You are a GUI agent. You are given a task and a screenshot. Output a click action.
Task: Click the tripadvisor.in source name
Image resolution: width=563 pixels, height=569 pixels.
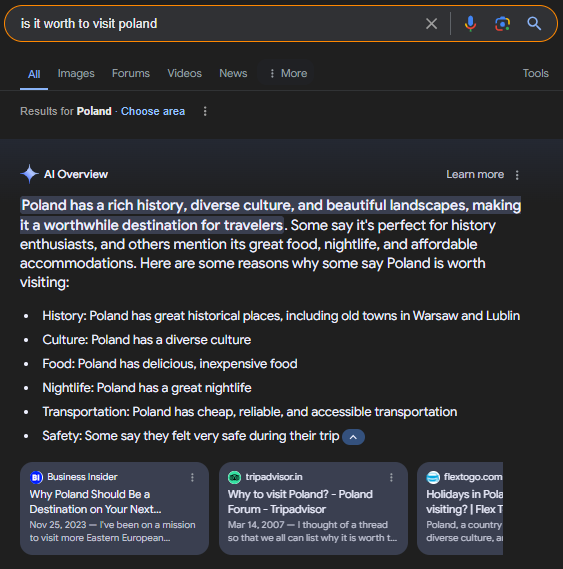[274, 477]
